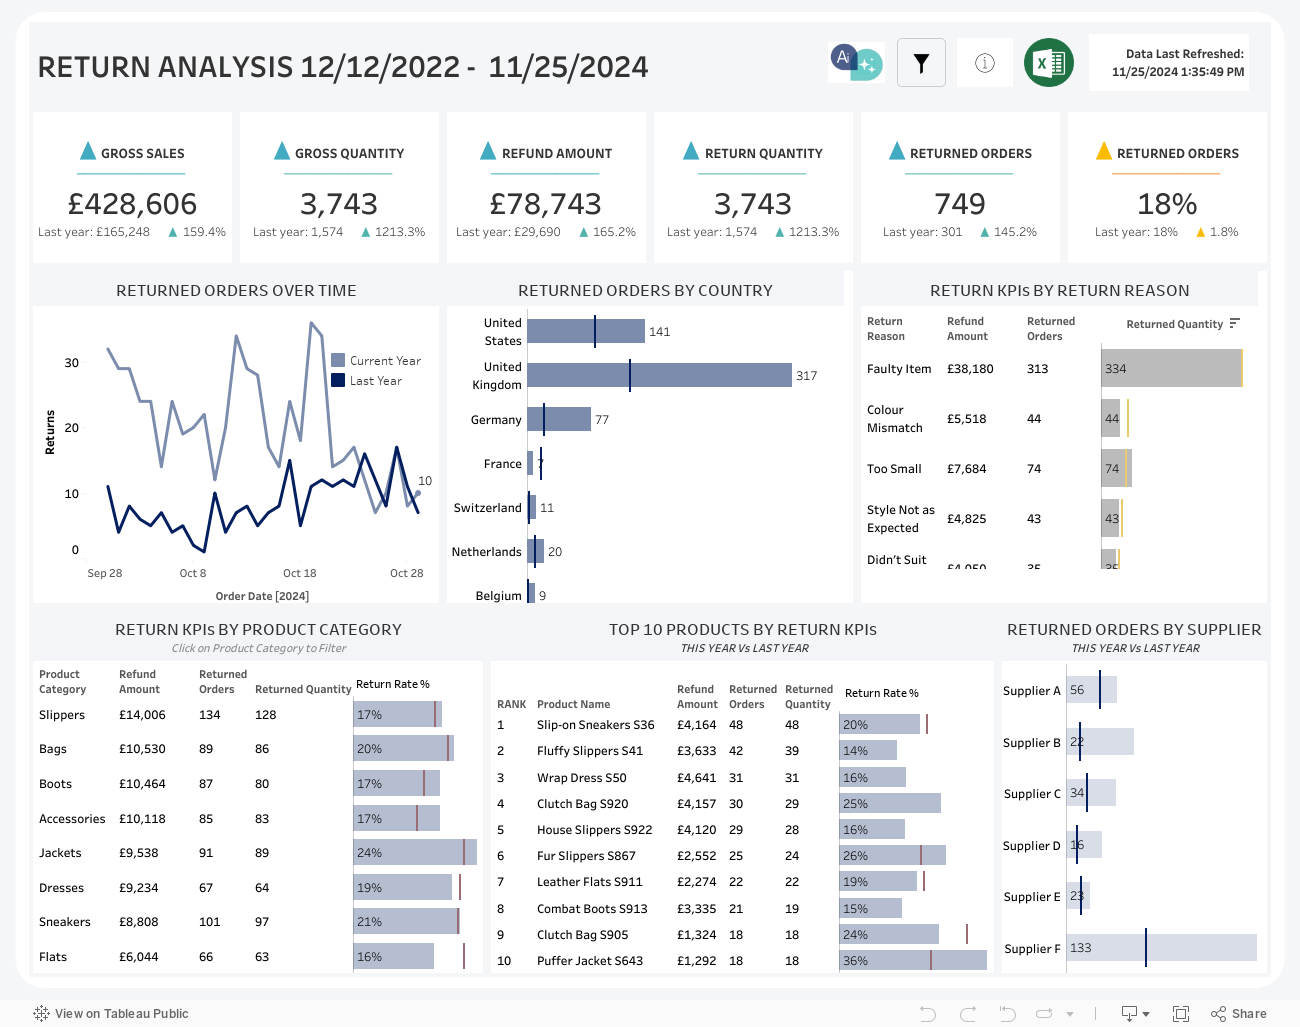Click the £78,743 refund amount value
The width and height of the screenshot is (1300, 1027).
pos(546,204)
